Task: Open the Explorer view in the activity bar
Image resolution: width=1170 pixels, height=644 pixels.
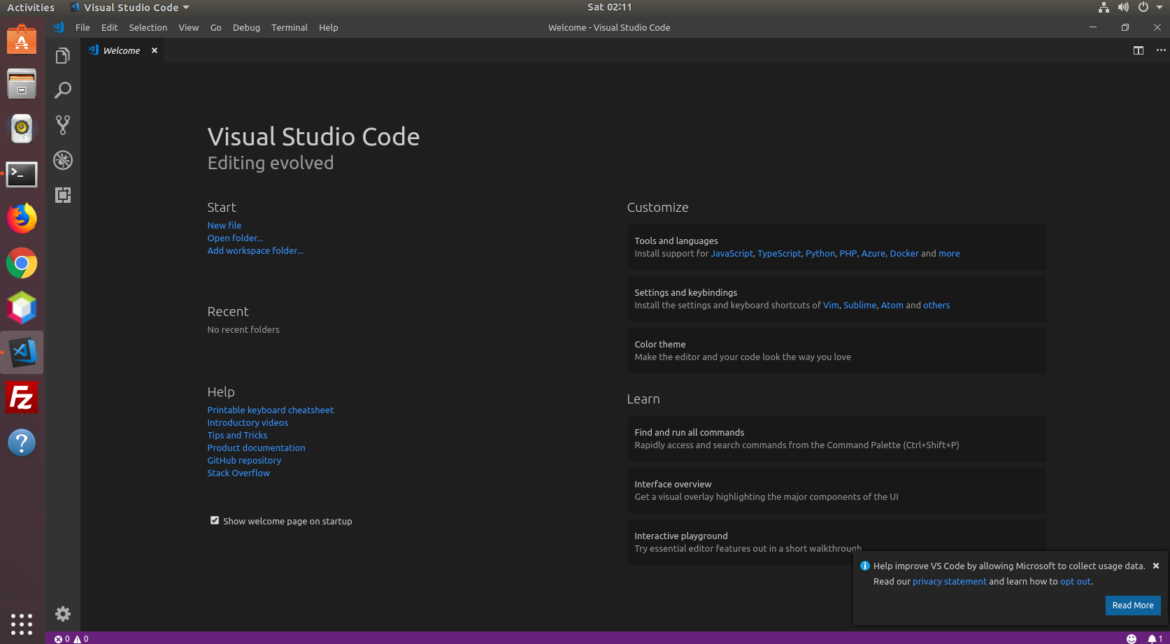Action: 62,55
